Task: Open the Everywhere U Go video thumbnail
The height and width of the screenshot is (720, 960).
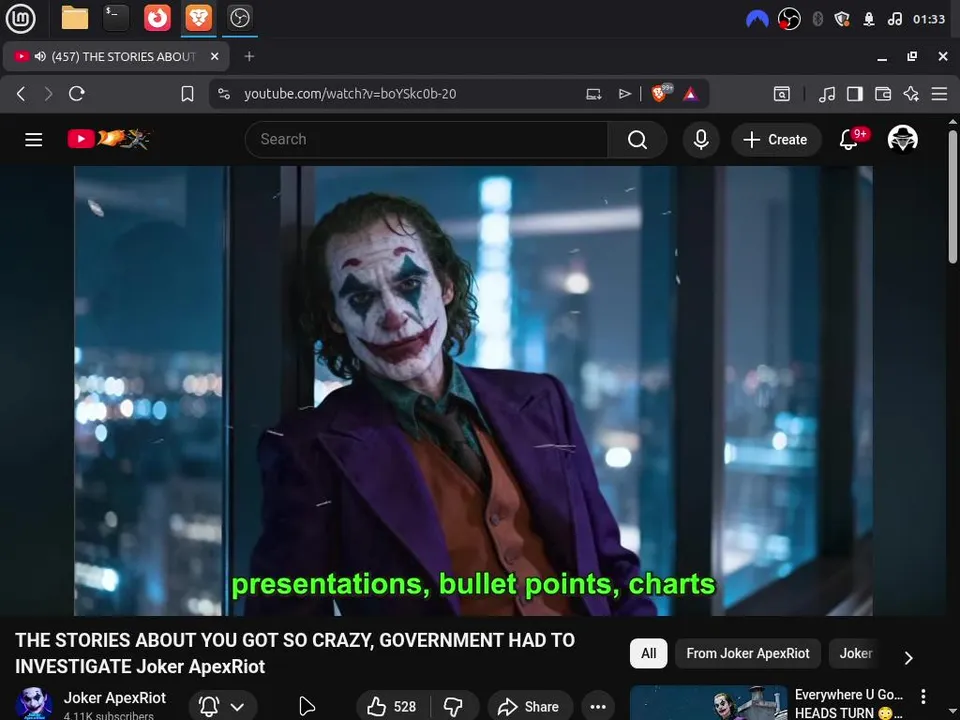Action: pos(708,703)
